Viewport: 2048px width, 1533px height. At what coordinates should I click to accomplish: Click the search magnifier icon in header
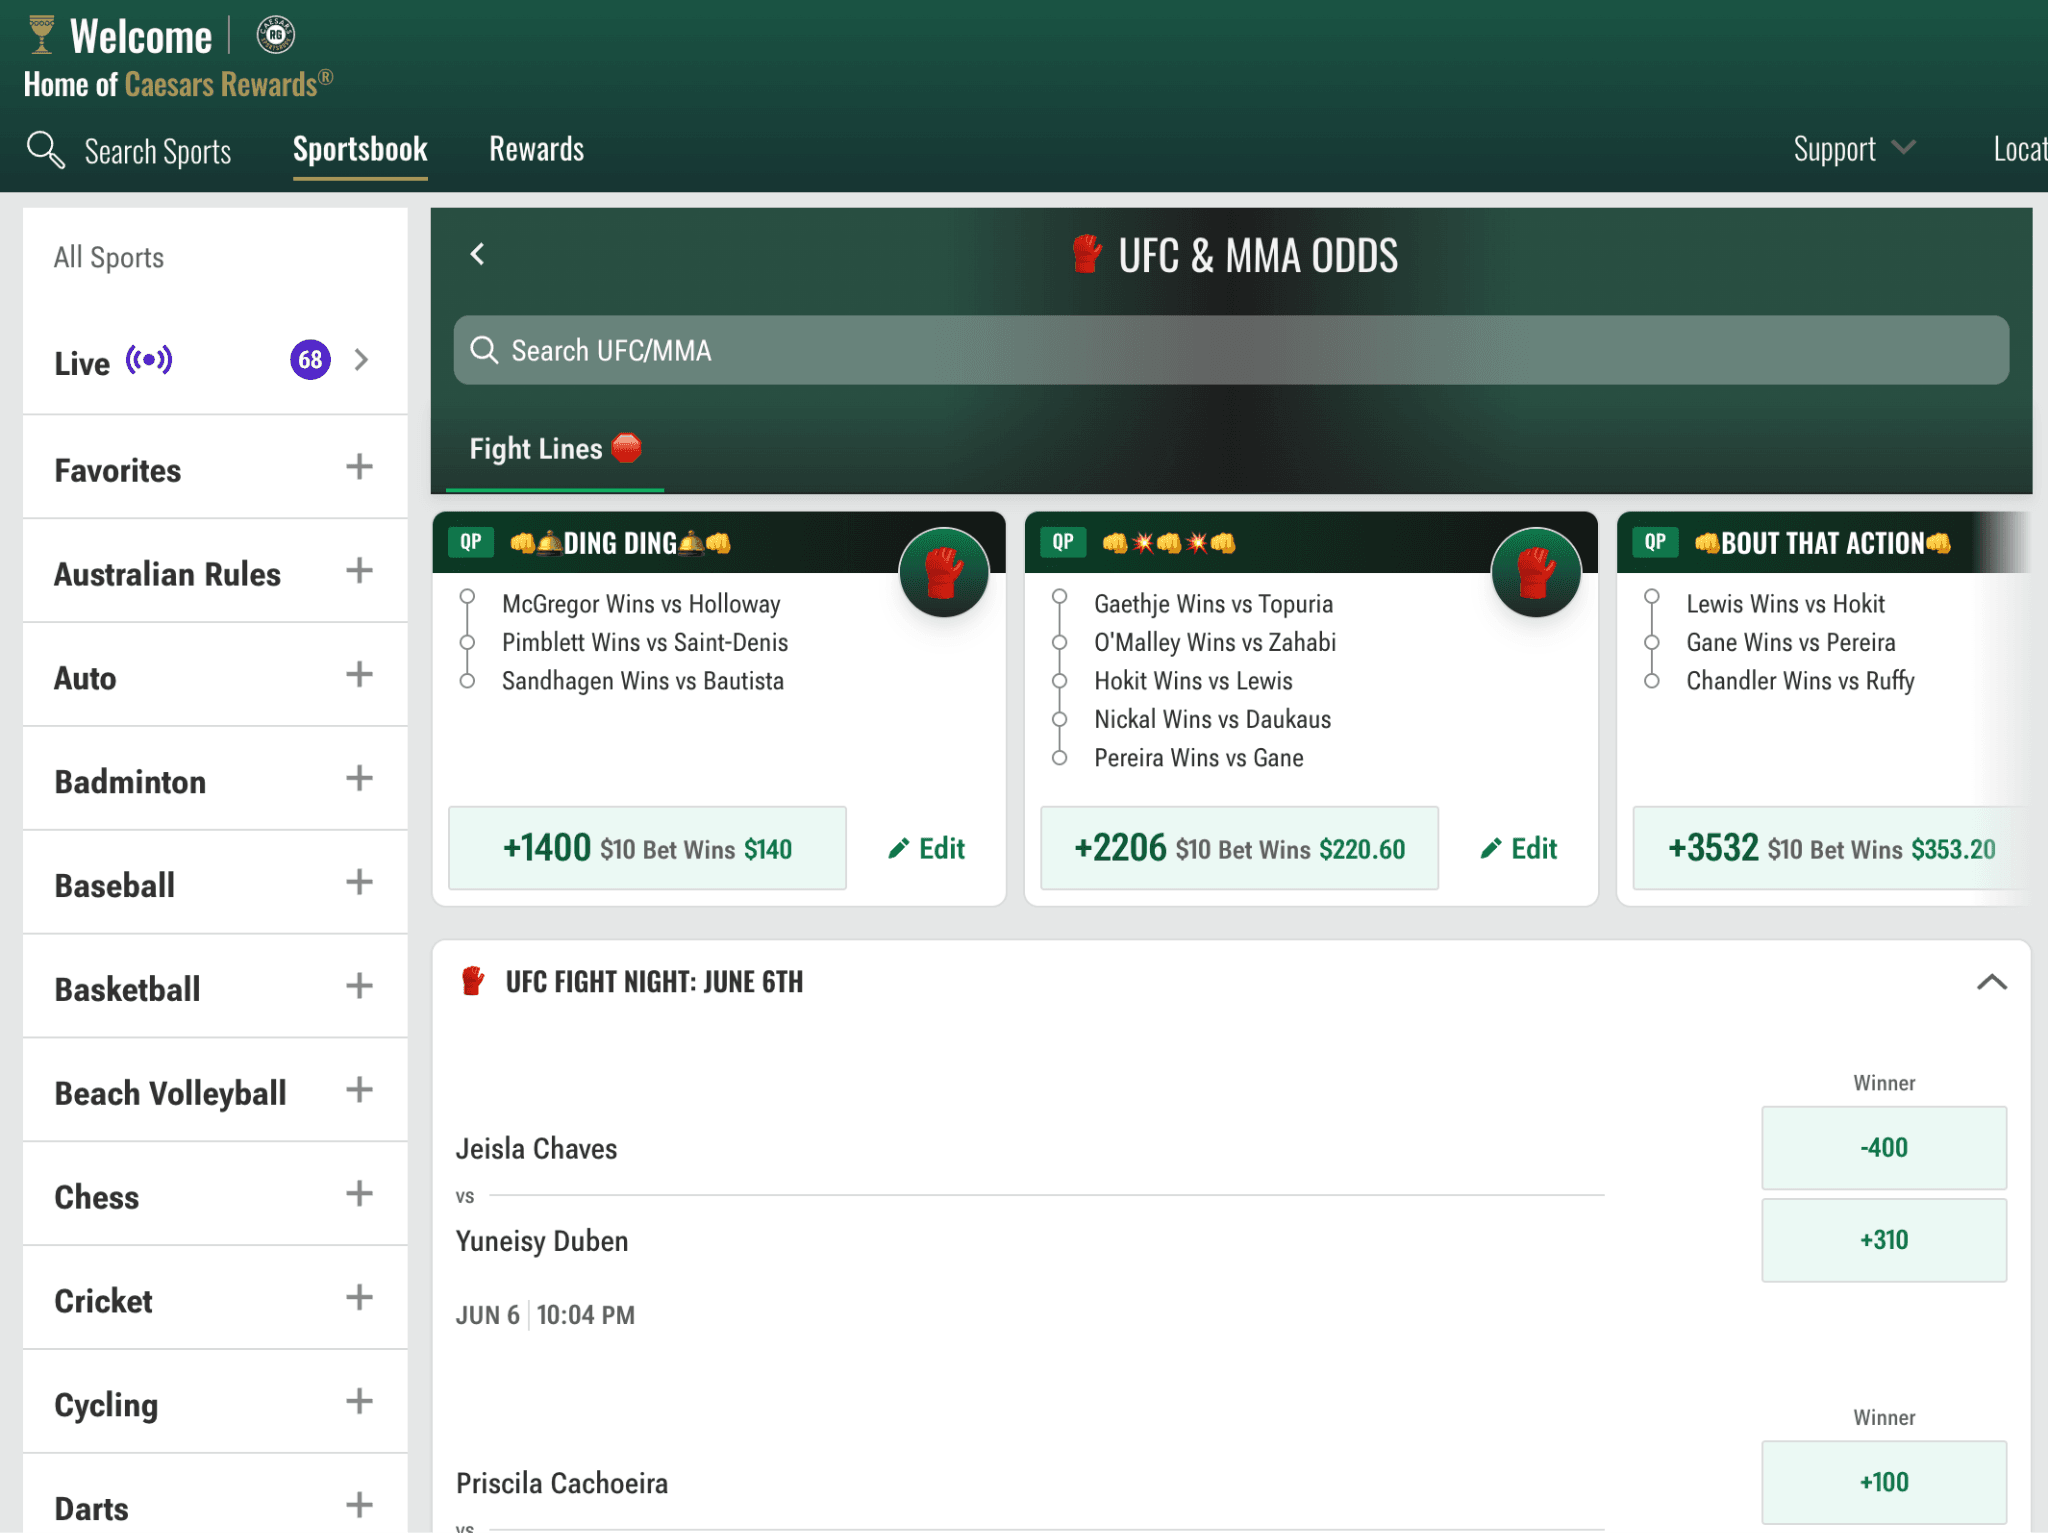point(45,150)
